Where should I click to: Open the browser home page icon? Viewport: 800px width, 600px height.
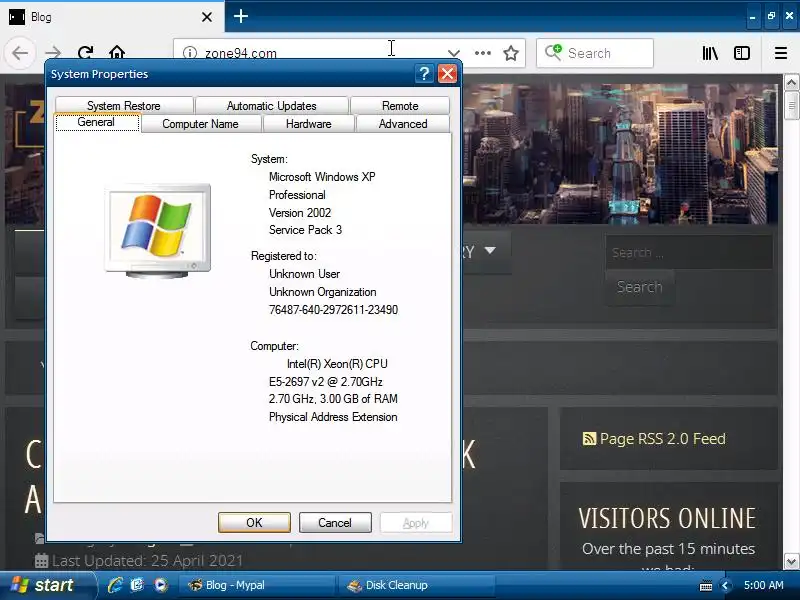[117, 53]
